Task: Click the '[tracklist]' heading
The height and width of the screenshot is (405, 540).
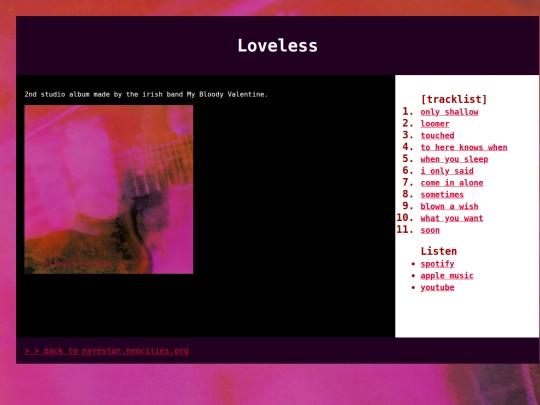Action: (454, 99)
